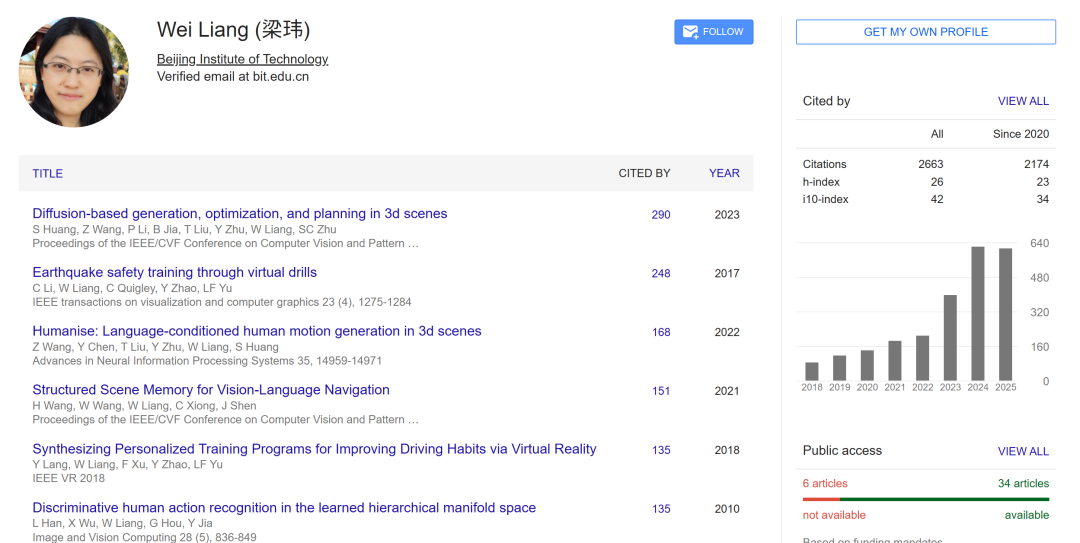Click the CITED BY column header
Viewport: 1080px width, 543px height.
[644, 173]
